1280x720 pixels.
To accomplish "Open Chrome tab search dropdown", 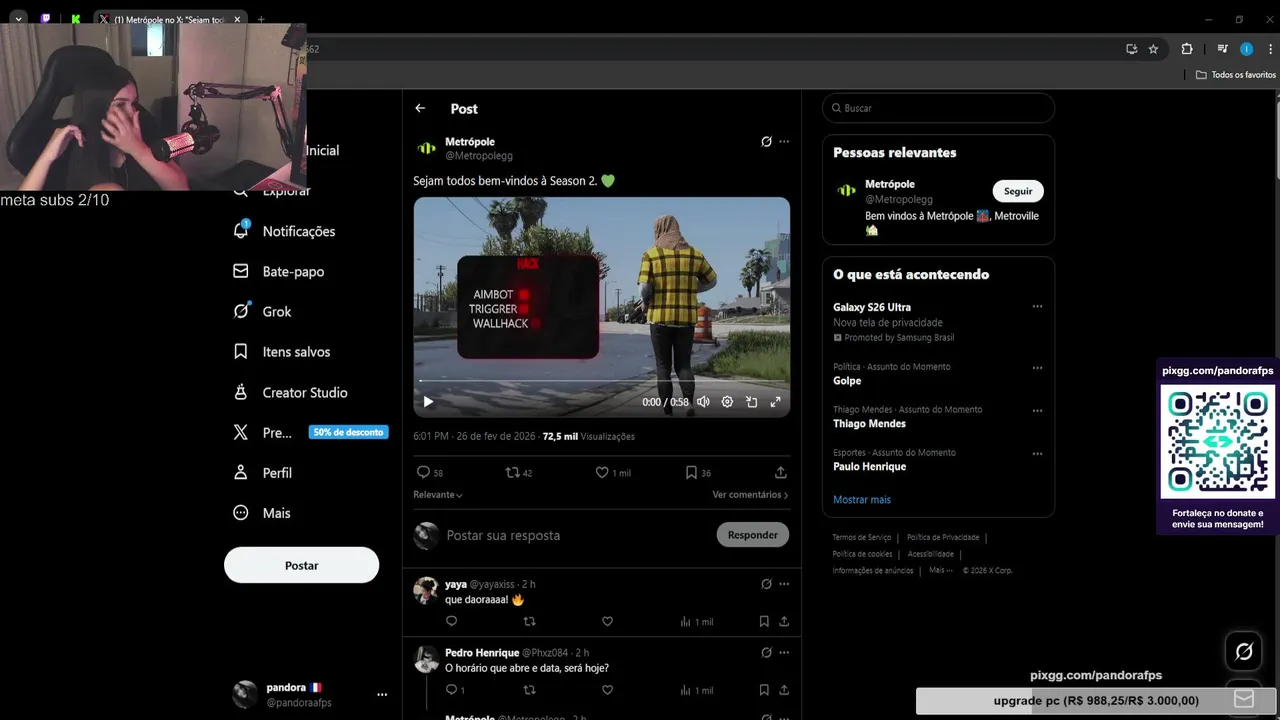I will point(18,19).
